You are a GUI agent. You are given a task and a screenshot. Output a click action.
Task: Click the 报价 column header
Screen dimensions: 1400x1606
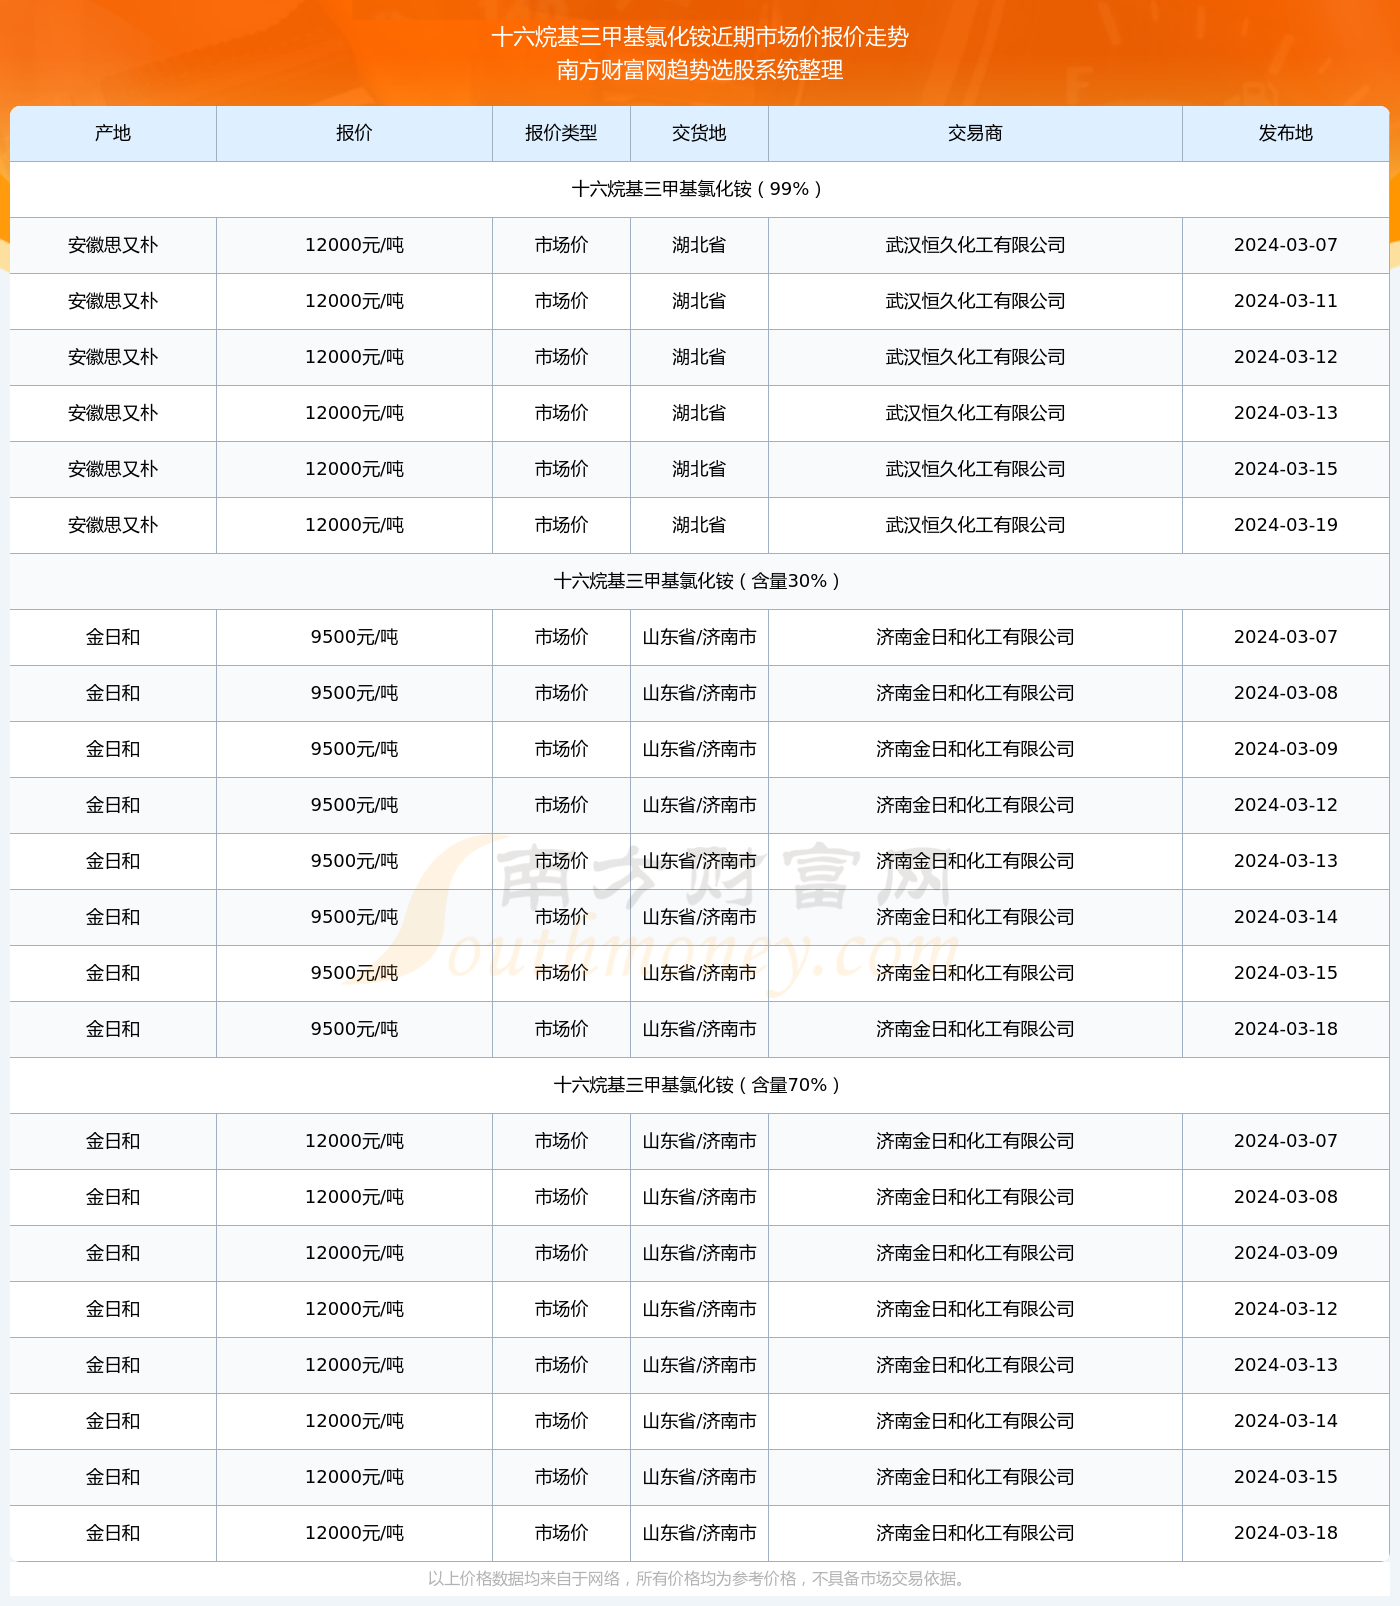point(354,133)
